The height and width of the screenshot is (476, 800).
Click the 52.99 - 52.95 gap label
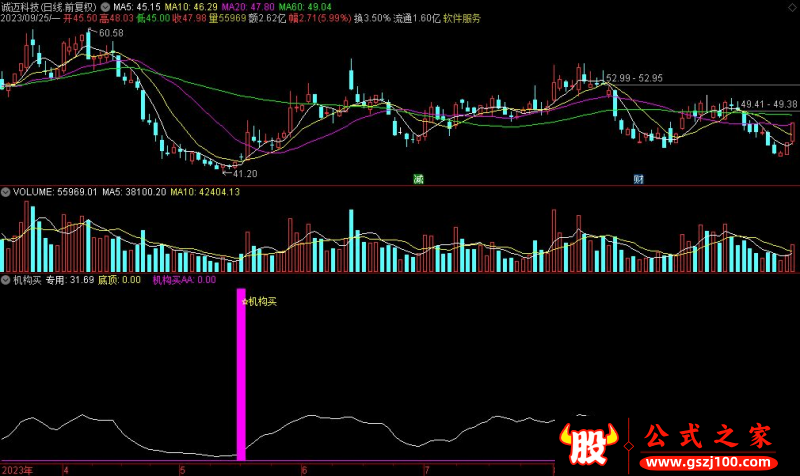click(634, 78)
